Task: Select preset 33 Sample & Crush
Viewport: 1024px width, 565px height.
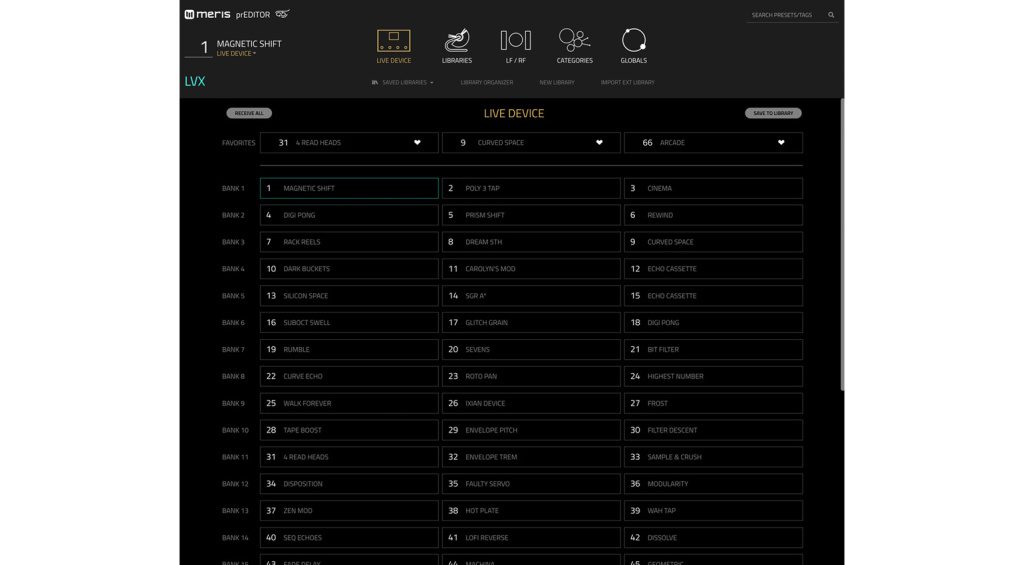Action: (713, 457)
